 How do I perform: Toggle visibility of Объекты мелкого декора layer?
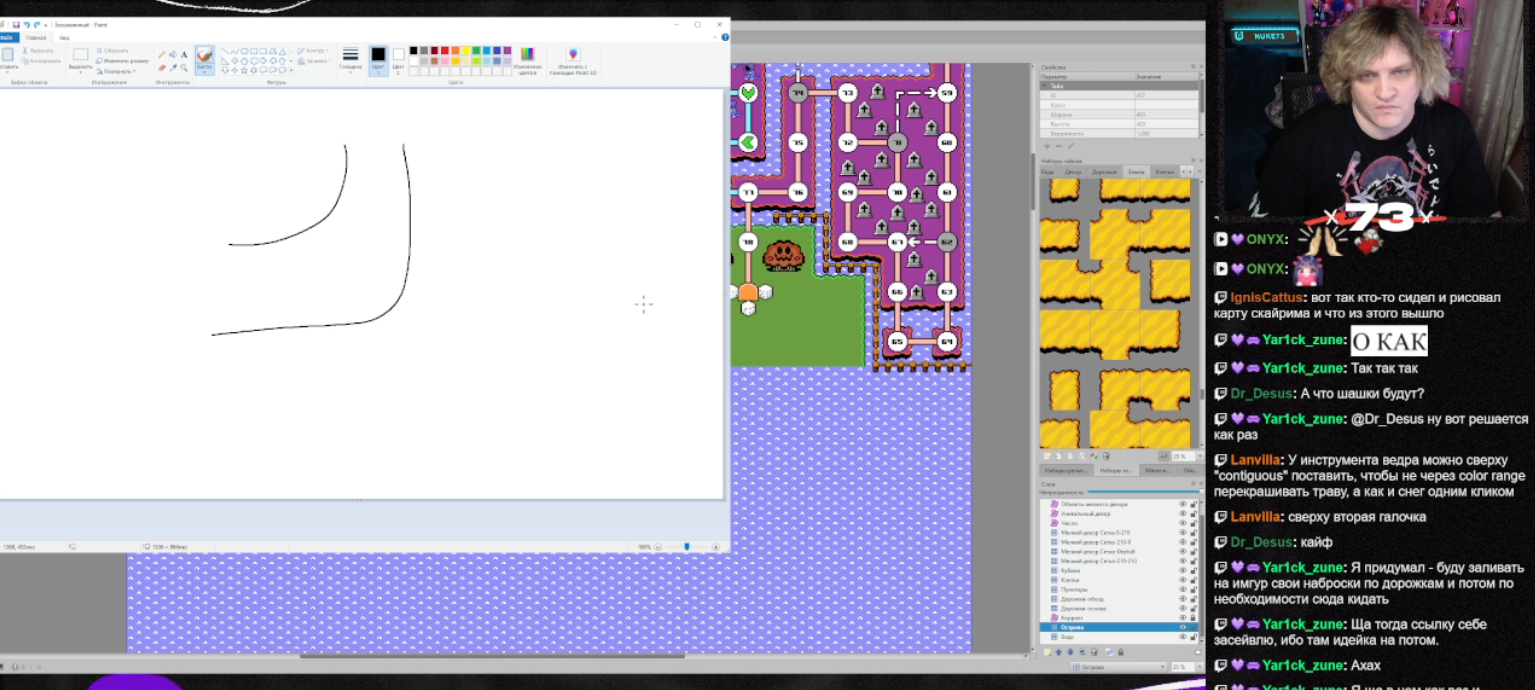(x=1182, y=504)
